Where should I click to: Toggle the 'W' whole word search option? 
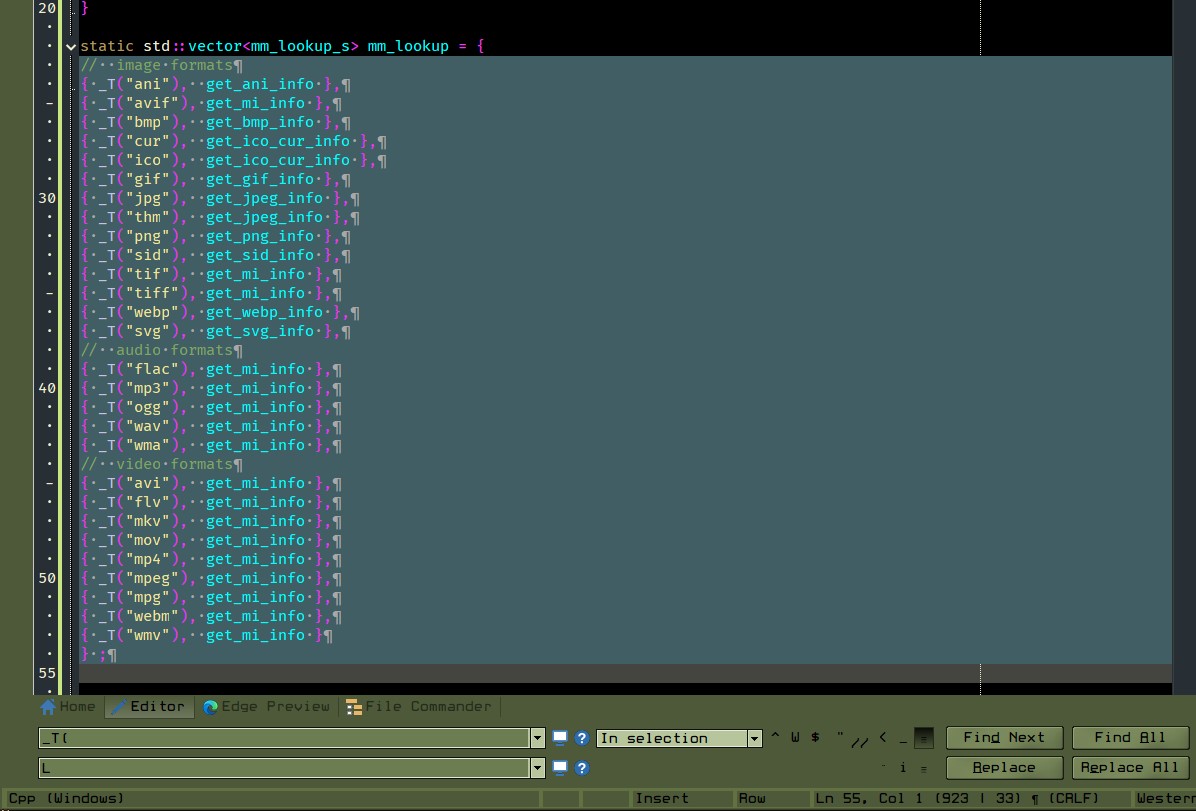click(x=795, y=737)
